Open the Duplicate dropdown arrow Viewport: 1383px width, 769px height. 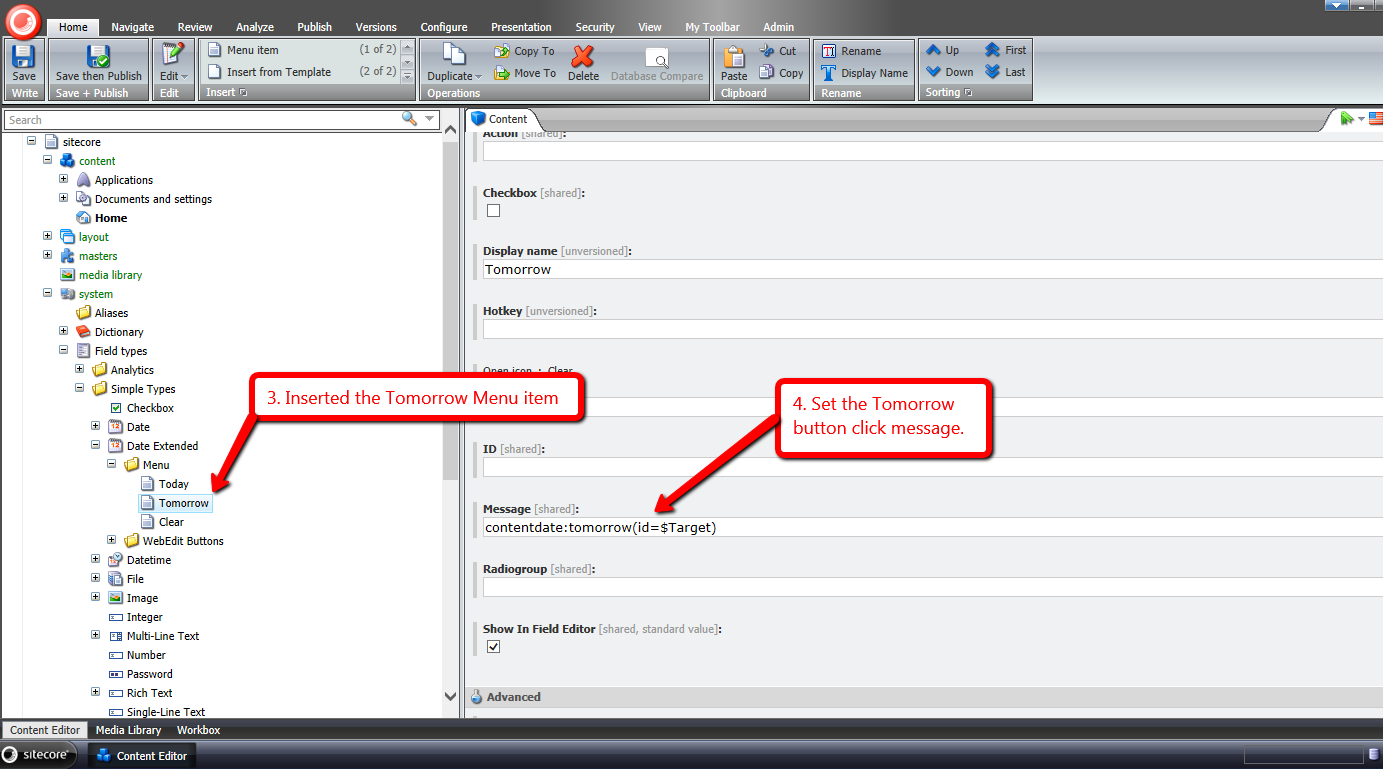click(478, 77)
